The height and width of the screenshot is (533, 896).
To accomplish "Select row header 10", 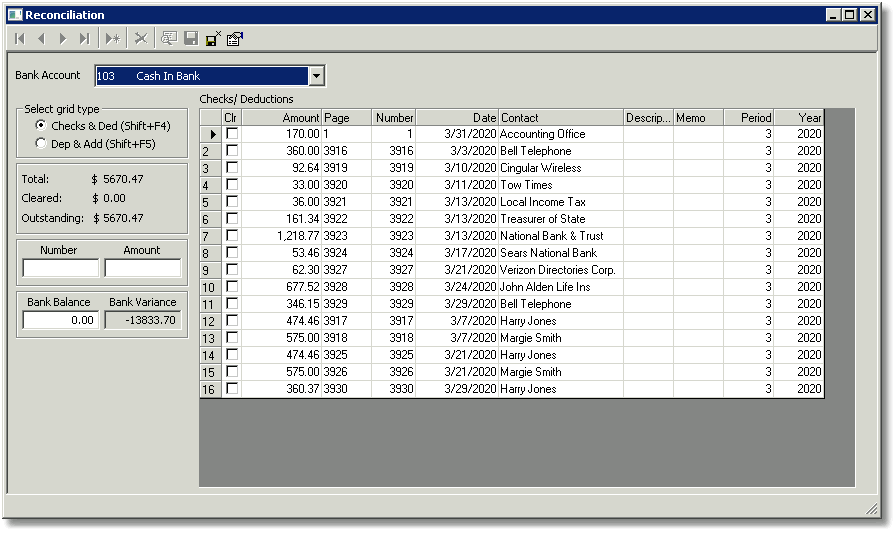I will 211,287.
